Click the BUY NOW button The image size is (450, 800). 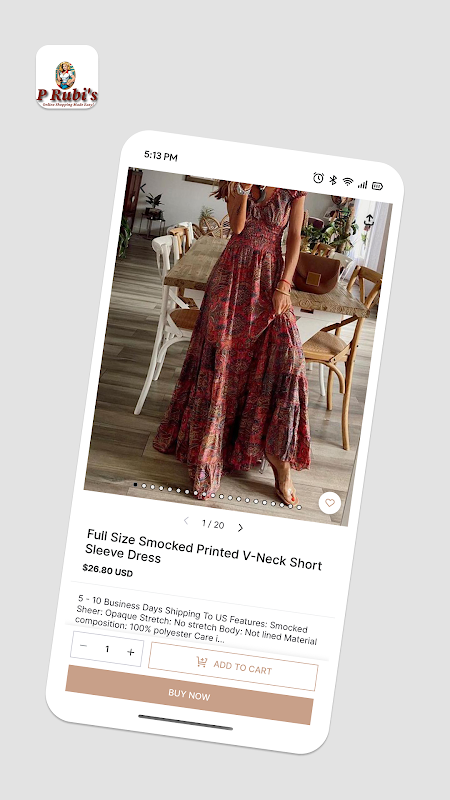[x=189, y=694]
